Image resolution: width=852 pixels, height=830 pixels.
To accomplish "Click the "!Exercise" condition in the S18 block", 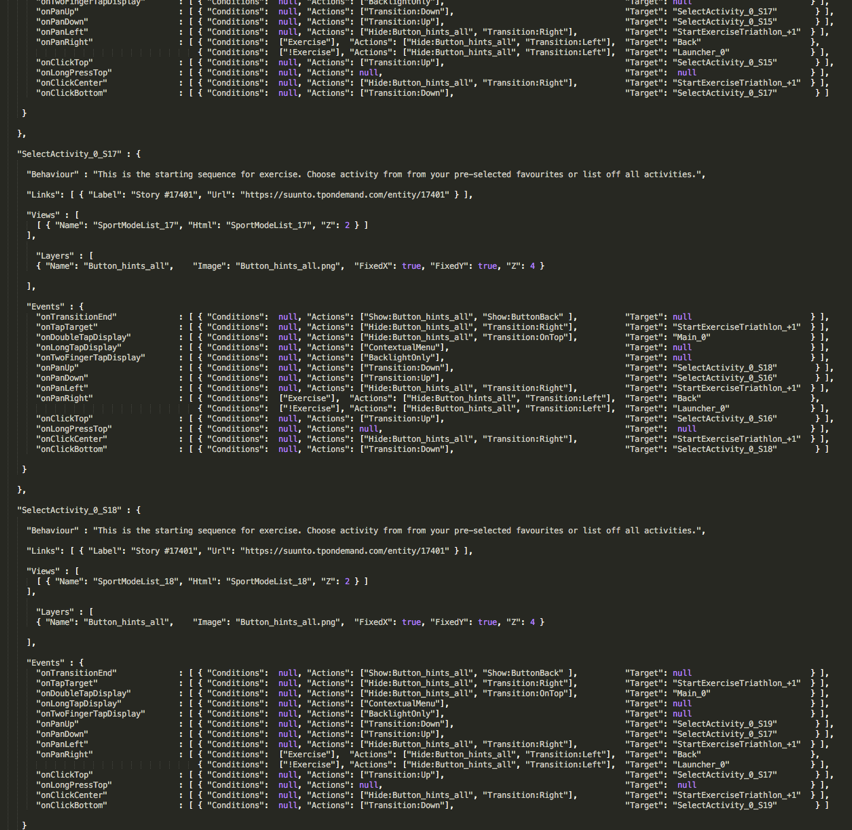I will [313, 765].
